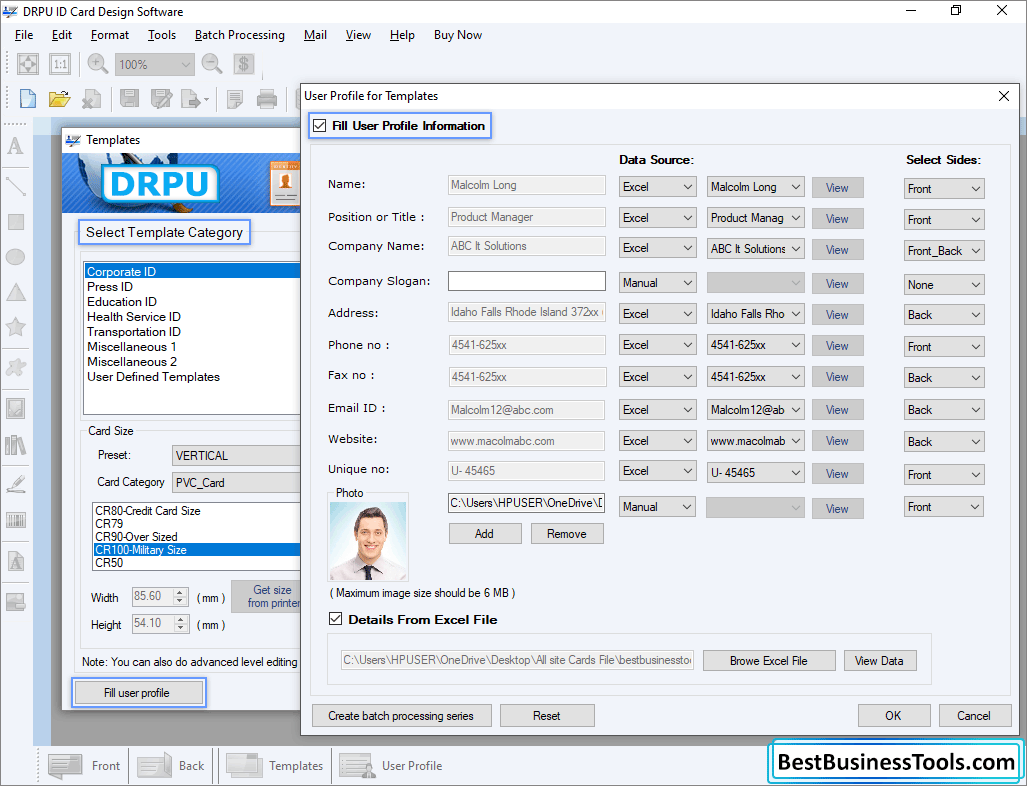Open the Malcolm Long Excel column dropdown
Image resolution: width=1027 pixels, height=786 pixels.
pyautogui.click(x=755, y=187)
